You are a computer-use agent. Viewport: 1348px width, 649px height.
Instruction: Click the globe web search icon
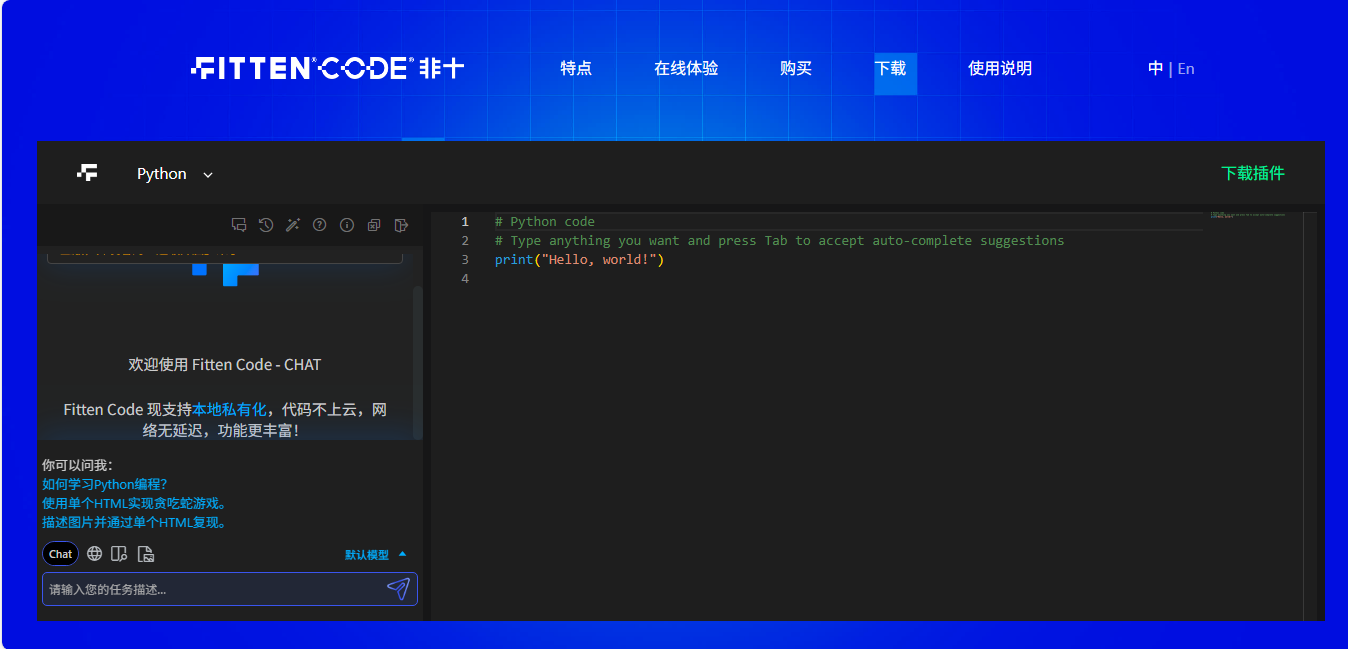tap(94, 554)
